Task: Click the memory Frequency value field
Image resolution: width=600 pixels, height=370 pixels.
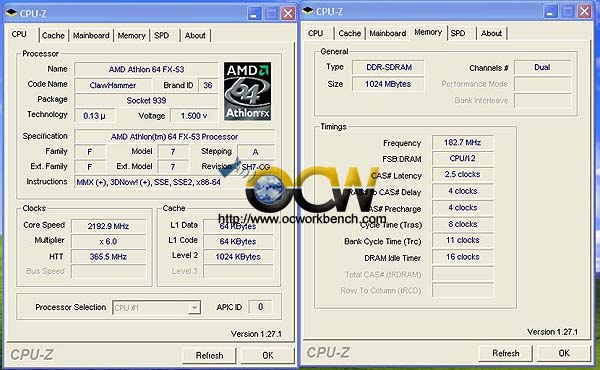Action: click(x=463, y=143)
